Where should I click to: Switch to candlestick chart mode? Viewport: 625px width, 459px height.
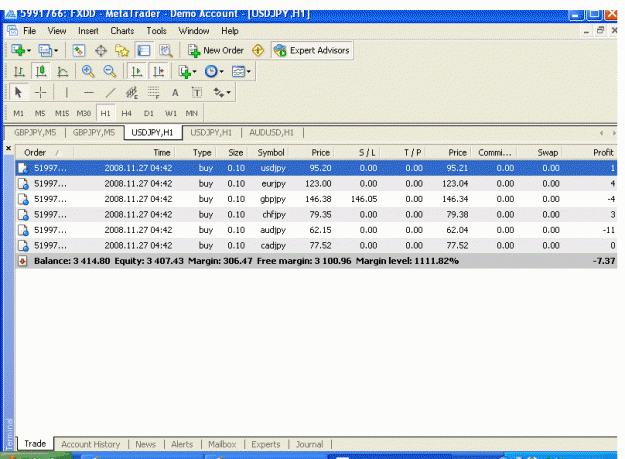point(41,72)
